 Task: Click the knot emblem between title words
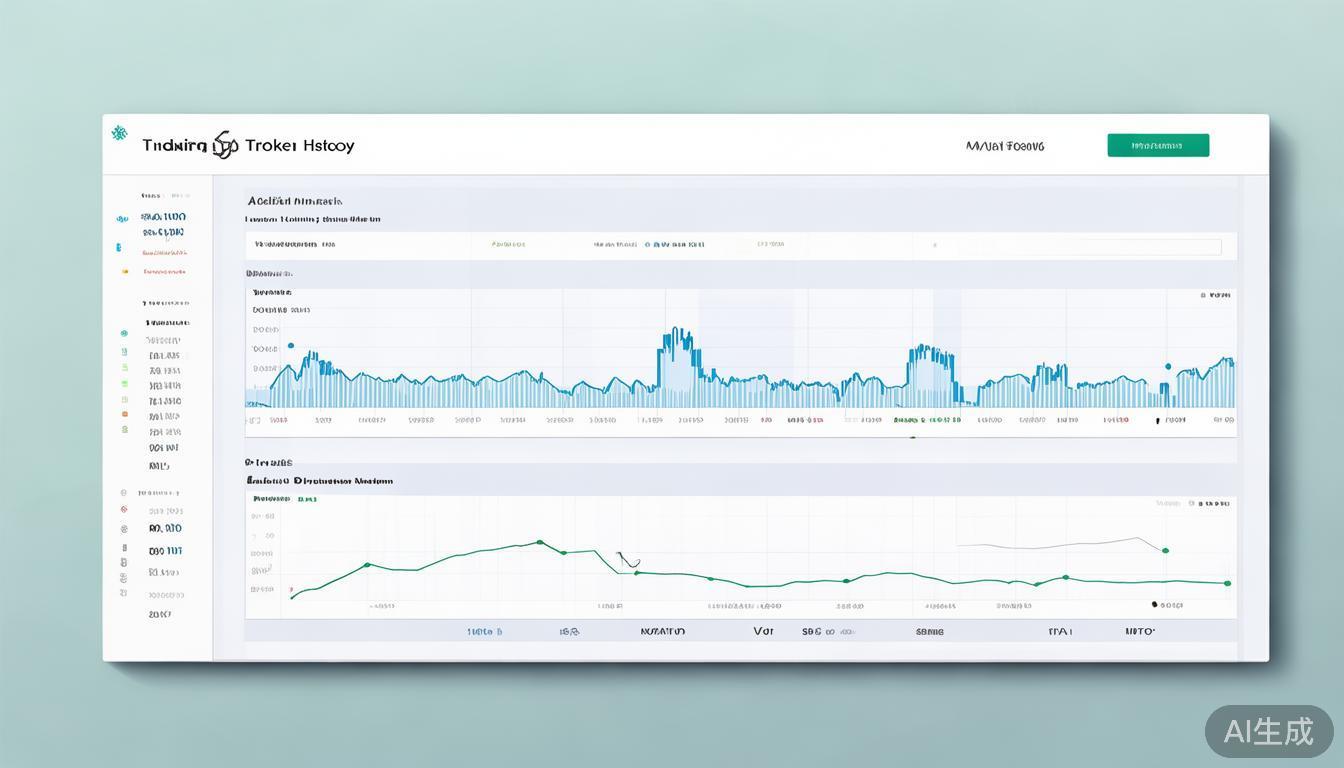226,146
